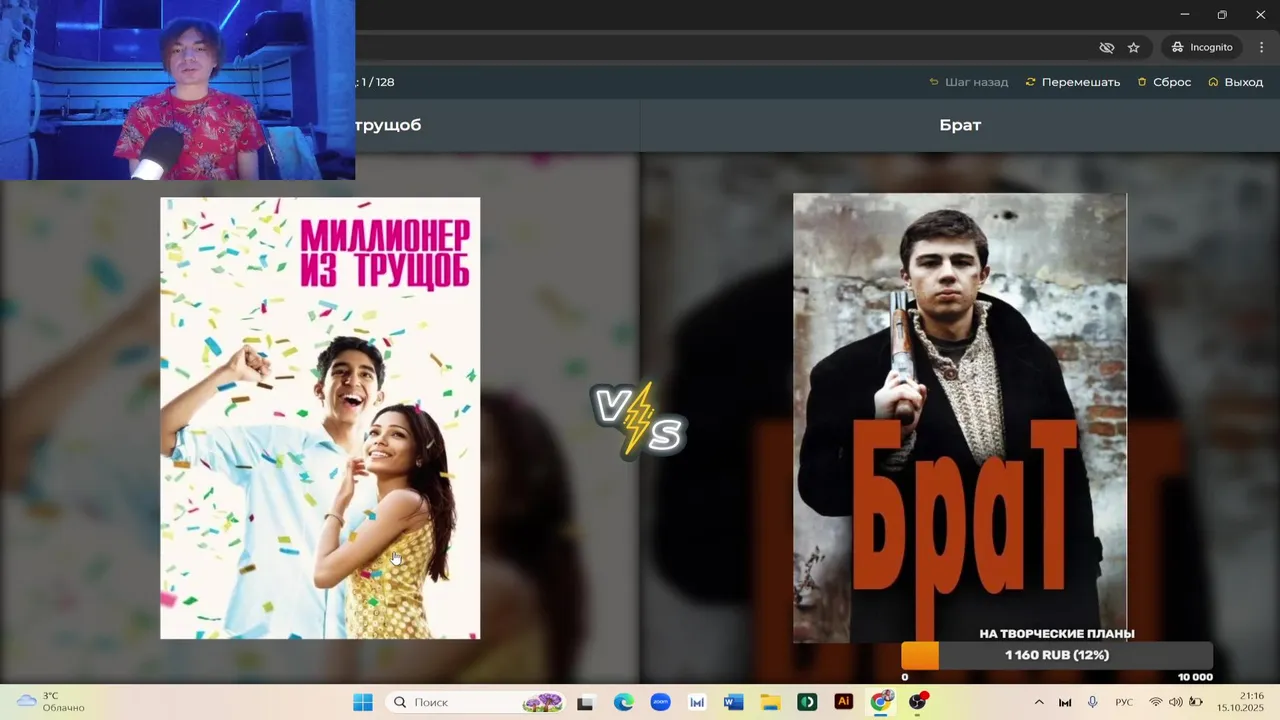Open the Windows Start menu
This screenshot has height=720, width=1280.
click(x=362, y=702)
